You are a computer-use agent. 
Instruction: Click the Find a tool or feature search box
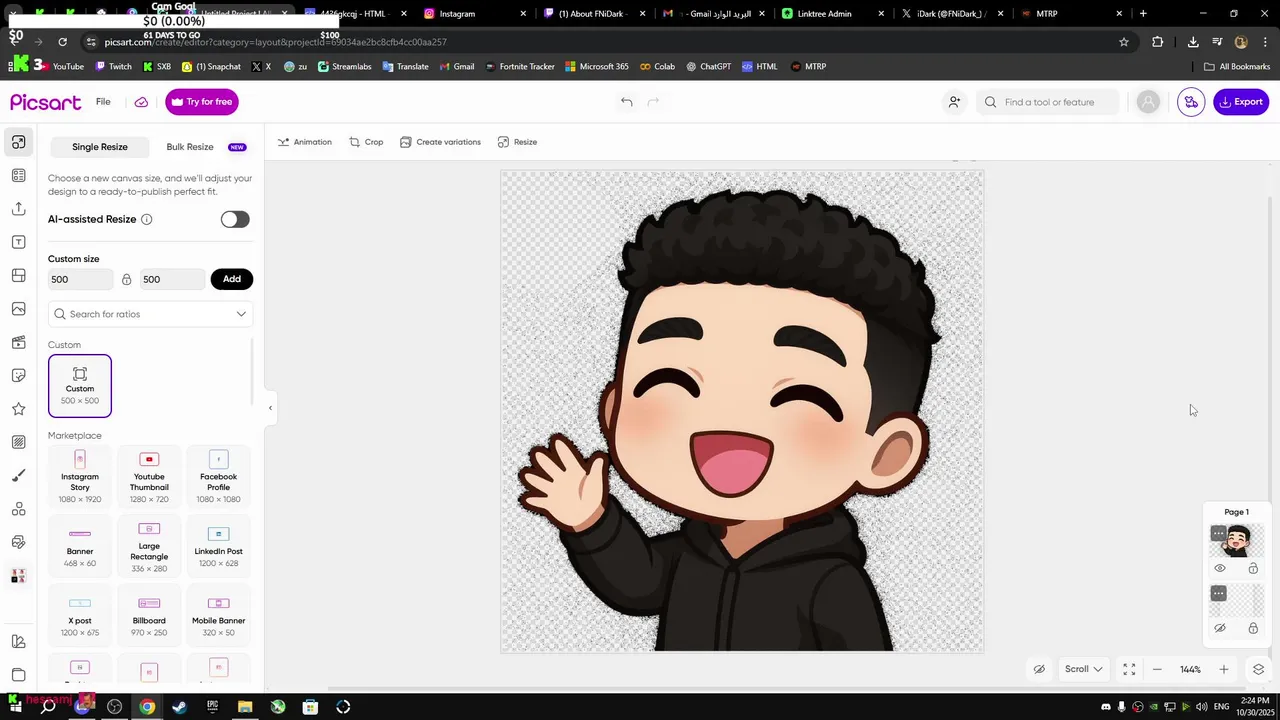click(x=1047, y=102)
